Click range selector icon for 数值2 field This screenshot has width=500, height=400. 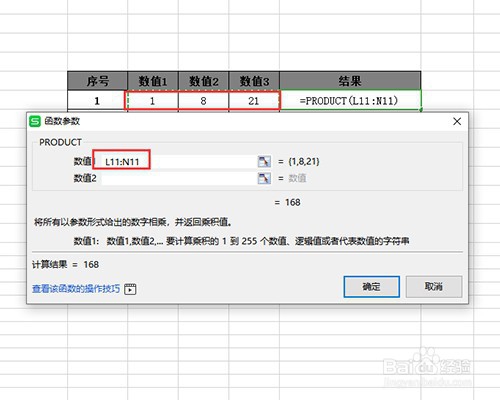coord(264,178)
